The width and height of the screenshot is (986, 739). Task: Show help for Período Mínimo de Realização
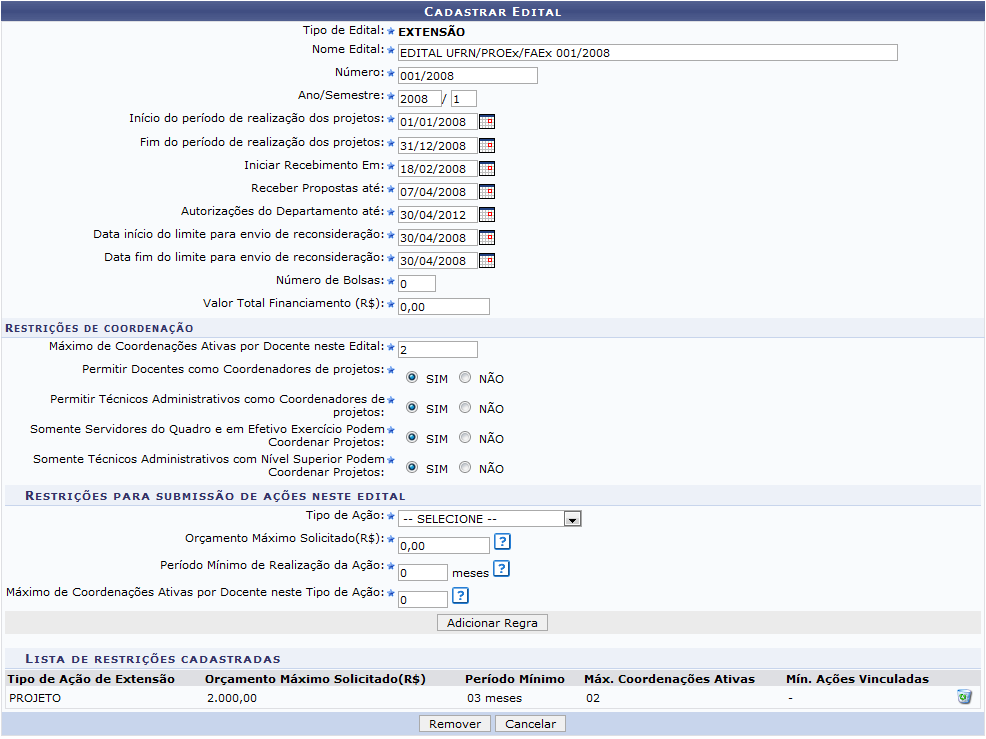pyautogui.click(x=501, y=569)
